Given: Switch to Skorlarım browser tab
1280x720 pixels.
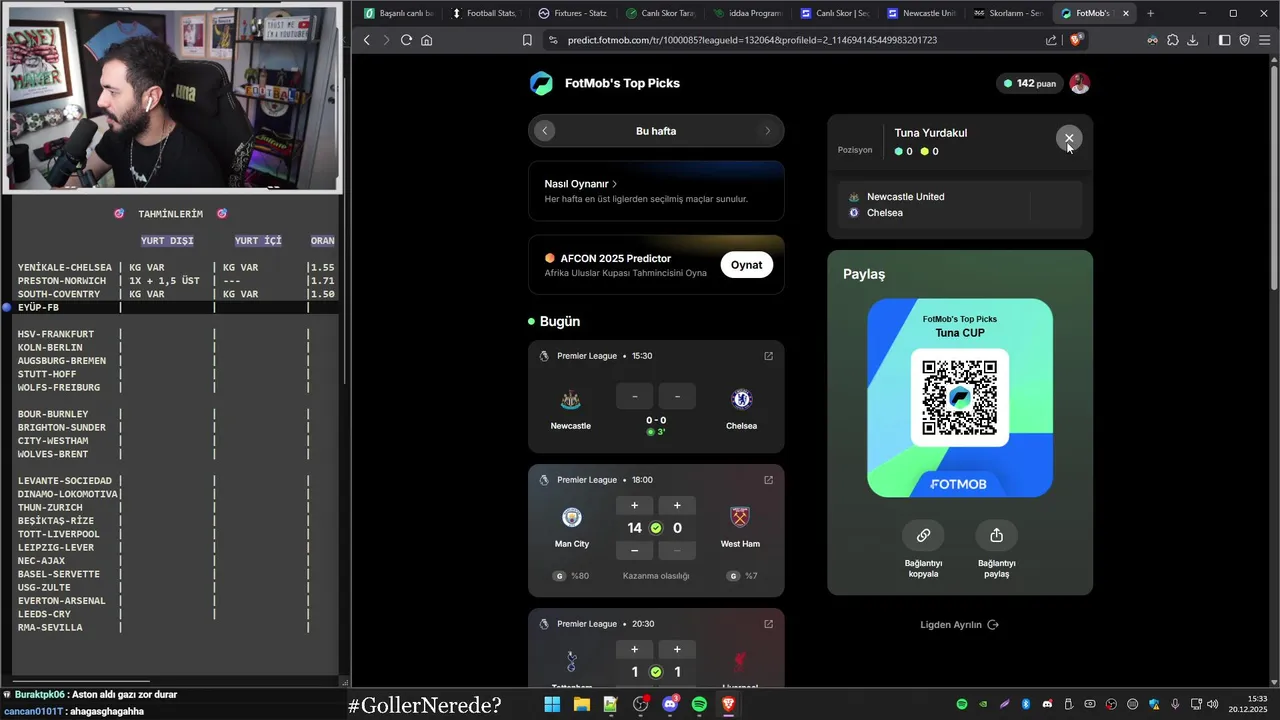Looking at the screenshot, I should tap(1008, 13).
